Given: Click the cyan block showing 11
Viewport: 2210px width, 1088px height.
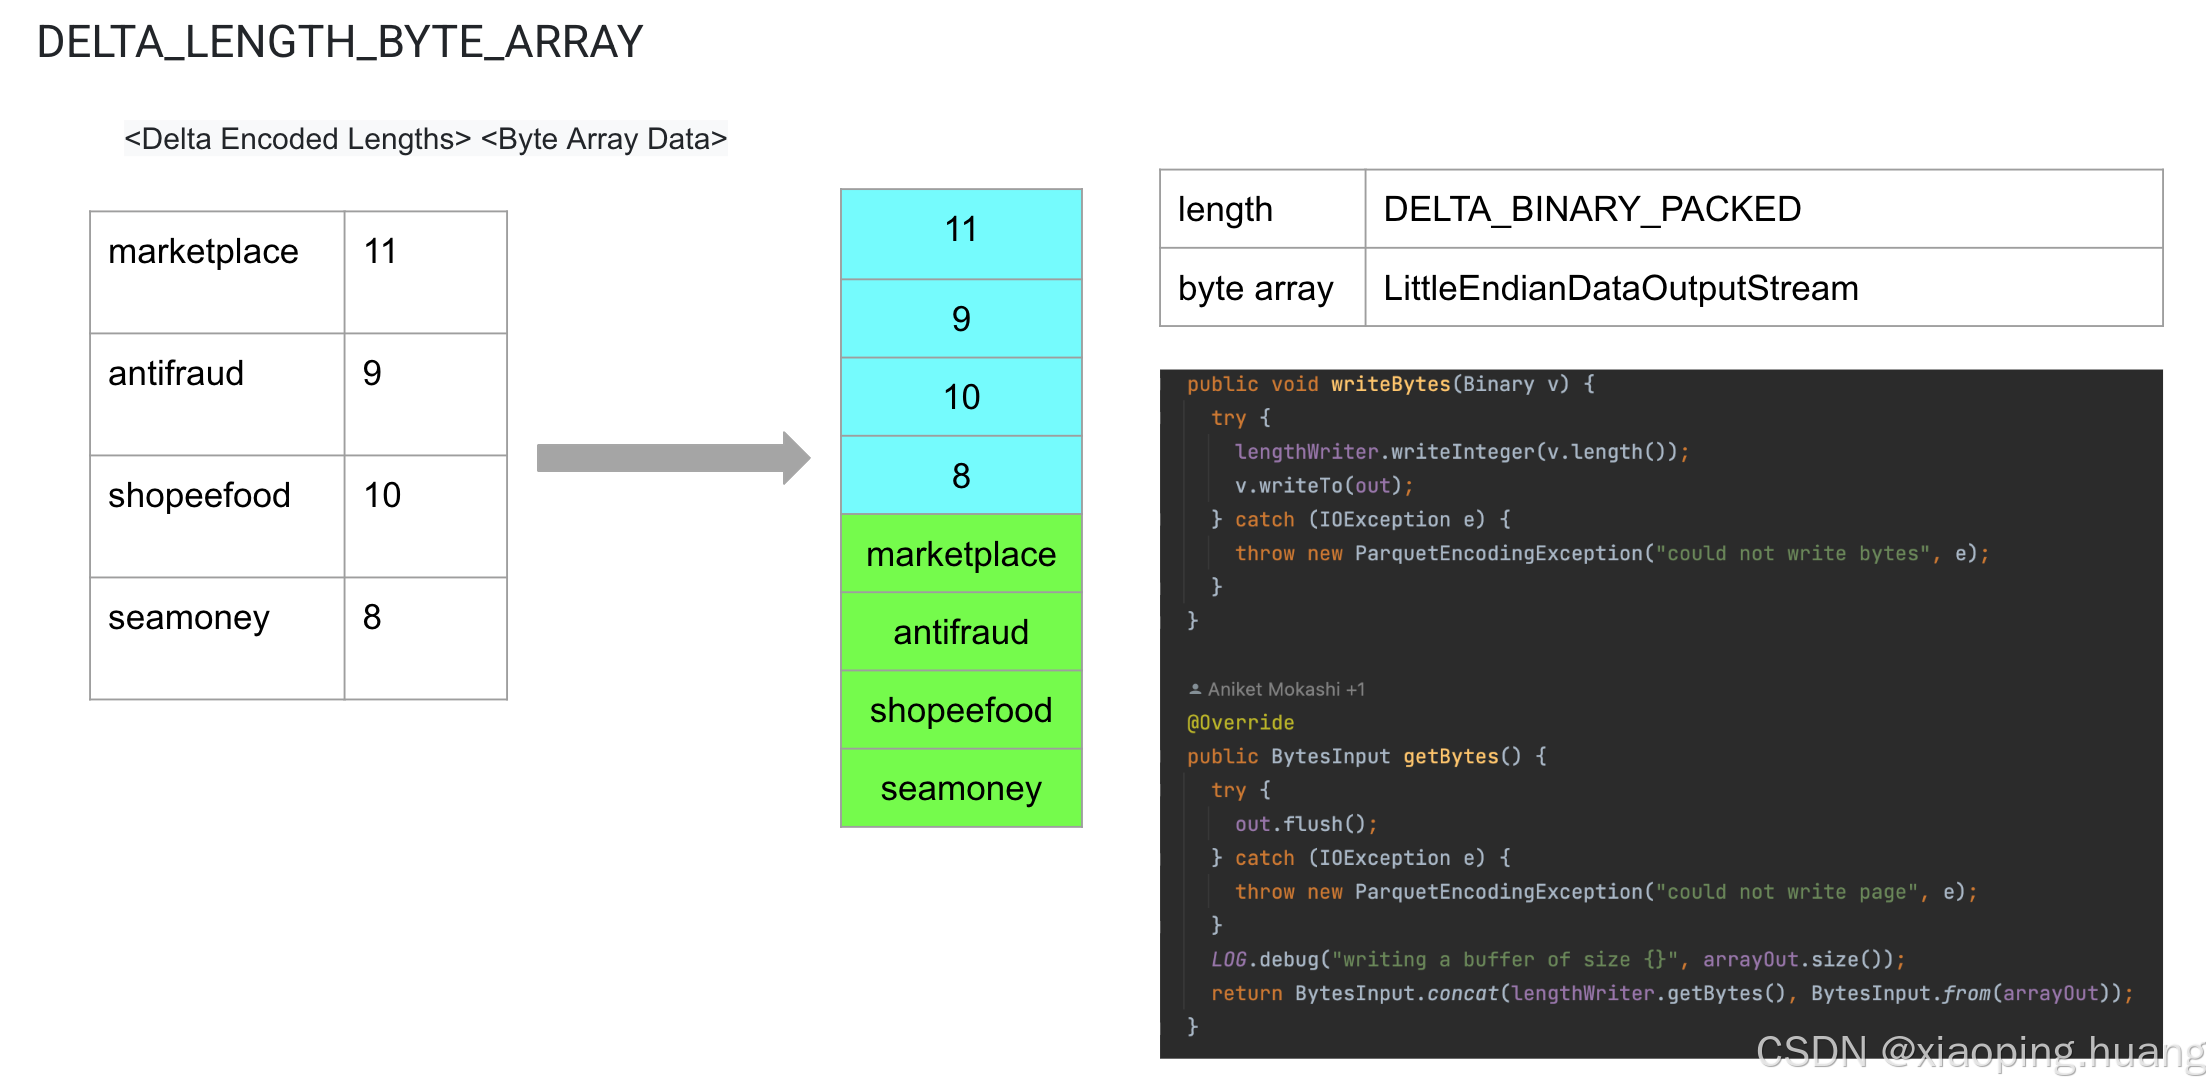Looking at the screenshot, I should pos(960,232).
